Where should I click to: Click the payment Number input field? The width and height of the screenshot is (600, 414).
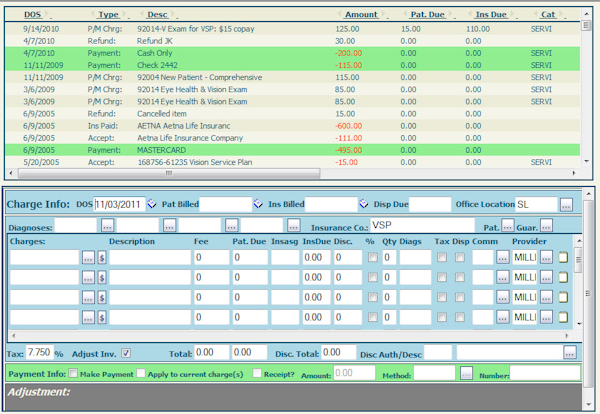click(545, 373)
